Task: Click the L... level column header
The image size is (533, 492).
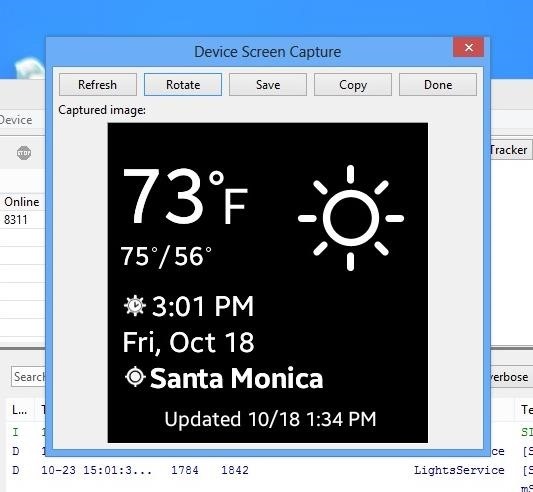Action: (19, 410)
